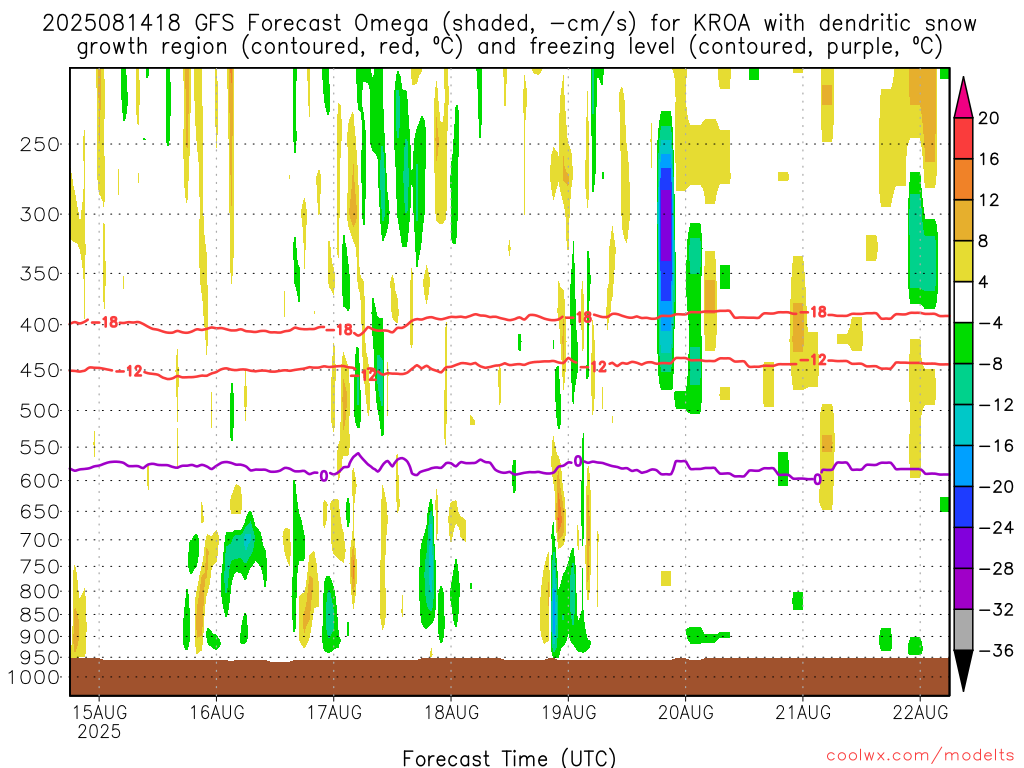Click the chart title mentioning KROA
1024x768 pixels.
(x=509, y=35)
